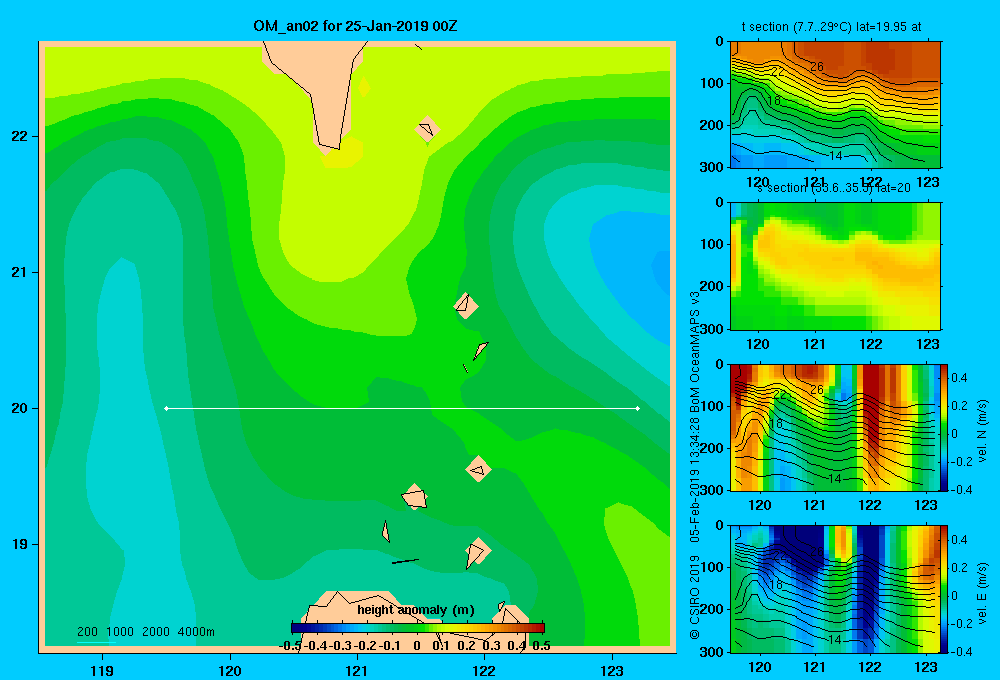Image resolution: width=1000 pixels, height=680 pixels.
Task: Open the temperature section plot
Action: pyautogui.click(x=835, y=105)
